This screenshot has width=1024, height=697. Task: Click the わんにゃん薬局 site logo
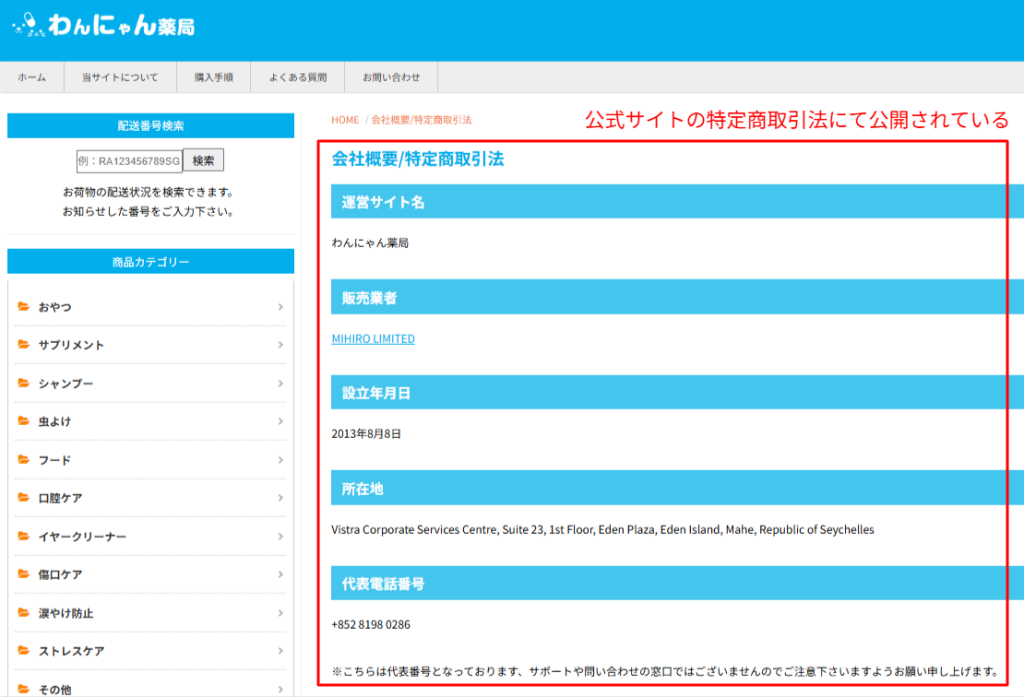[x=103, y=25]
